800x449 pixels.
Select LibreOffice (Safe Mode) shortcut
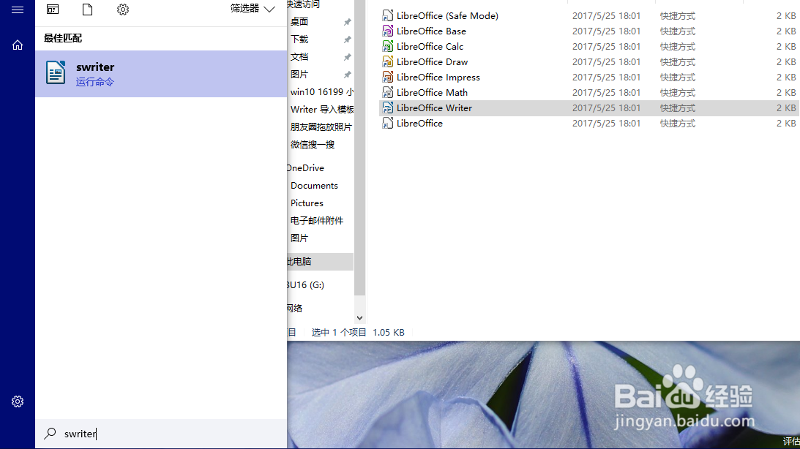[447, 16]
